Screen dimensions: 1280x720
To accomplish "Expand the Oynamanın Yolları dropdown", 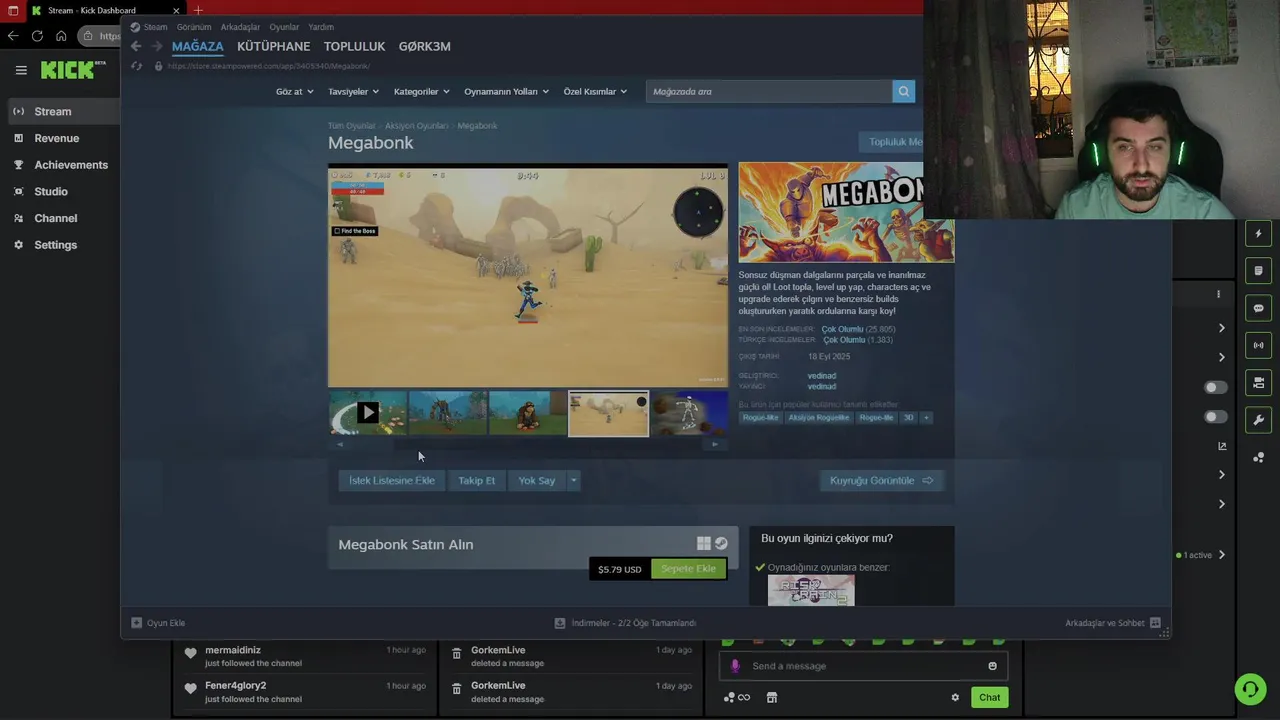I will pyautogui.click(x=506, y=91).
